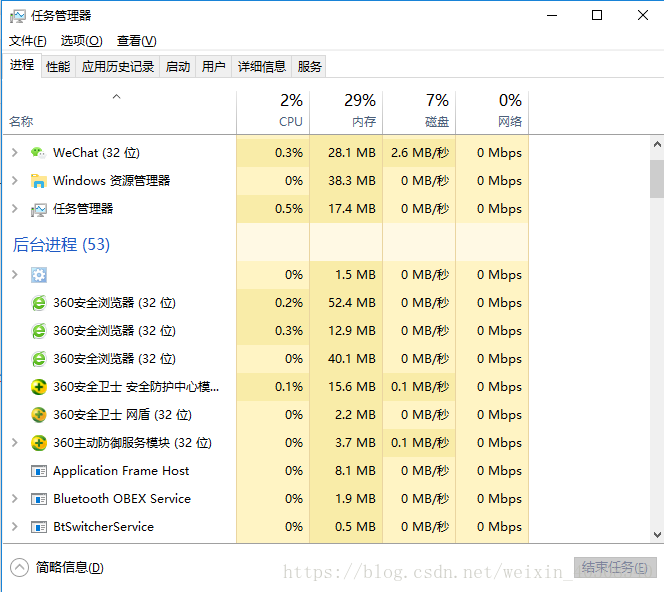Click the 任务管理器 process row icon
The height and width of the screenshot is (592, 664).
click(39, 209)
